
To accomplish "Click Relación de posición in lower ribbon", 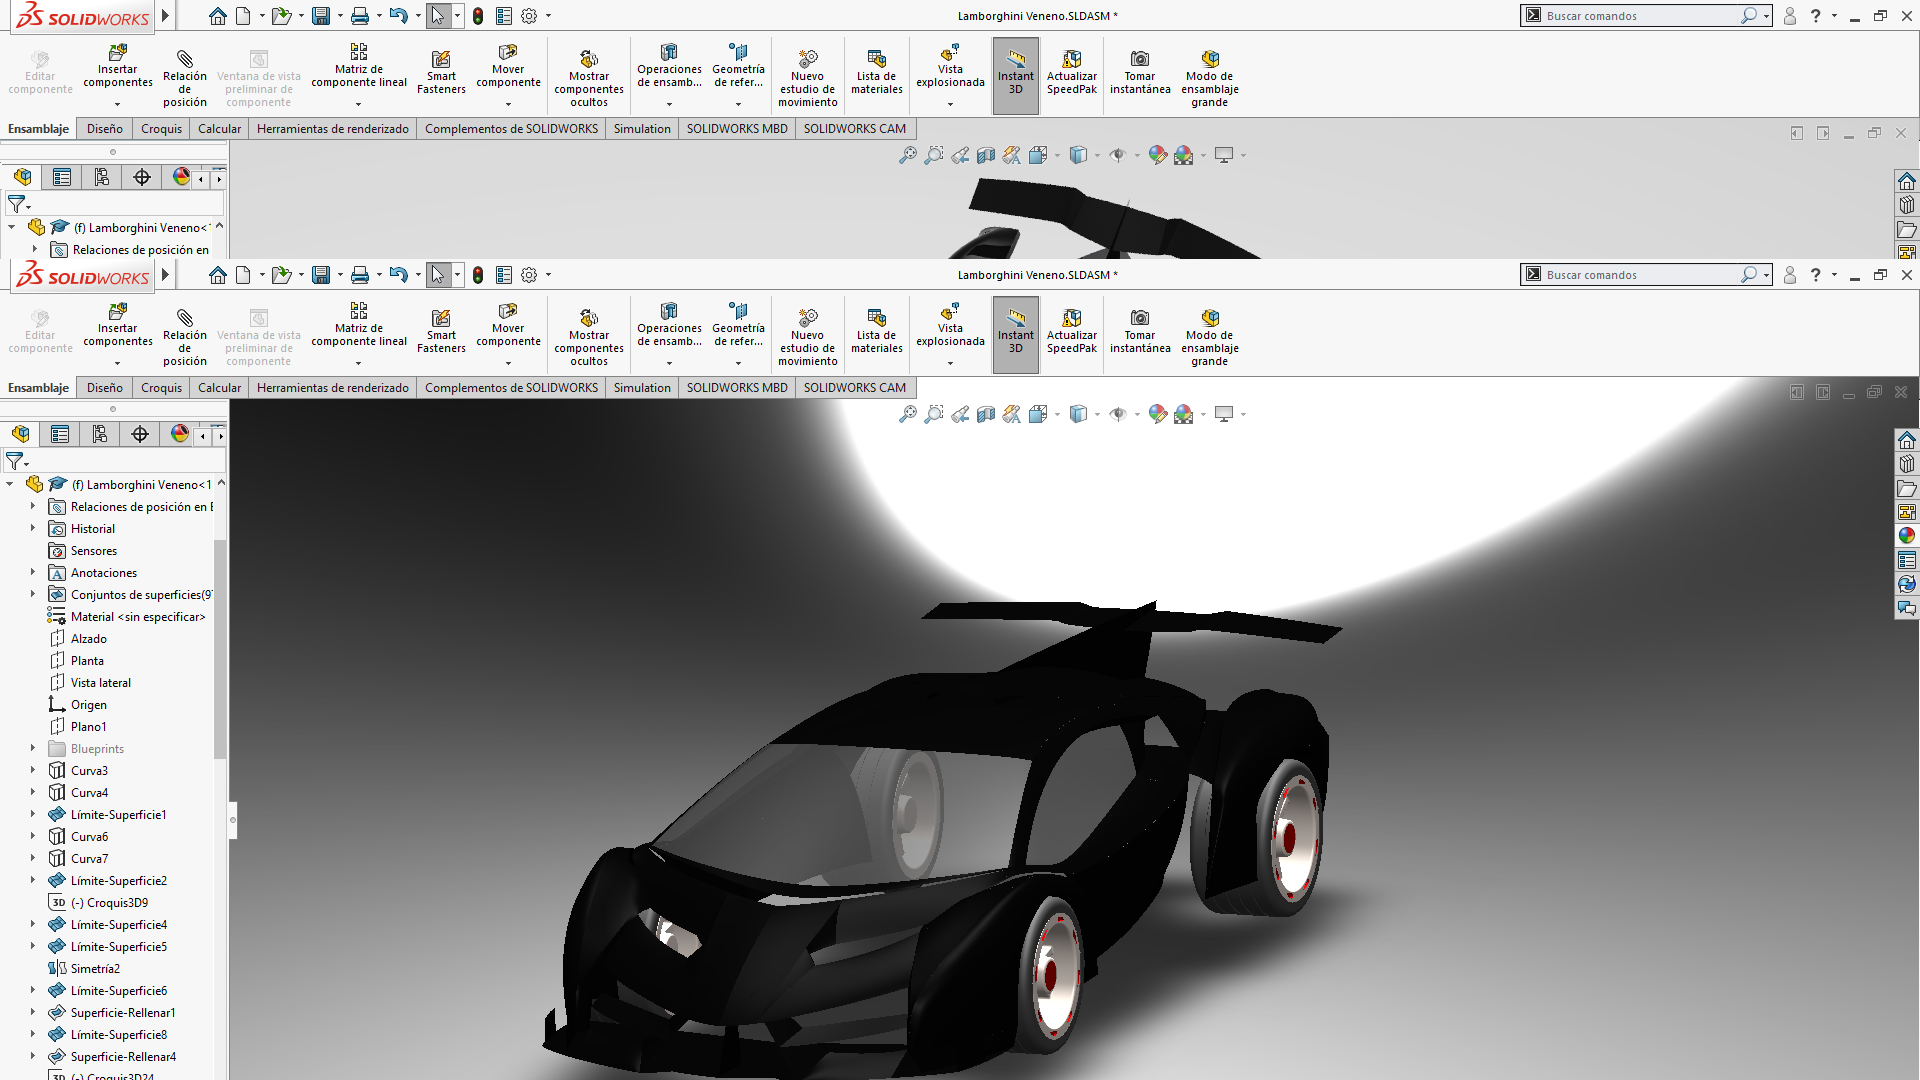I will [x=185, y=338].
